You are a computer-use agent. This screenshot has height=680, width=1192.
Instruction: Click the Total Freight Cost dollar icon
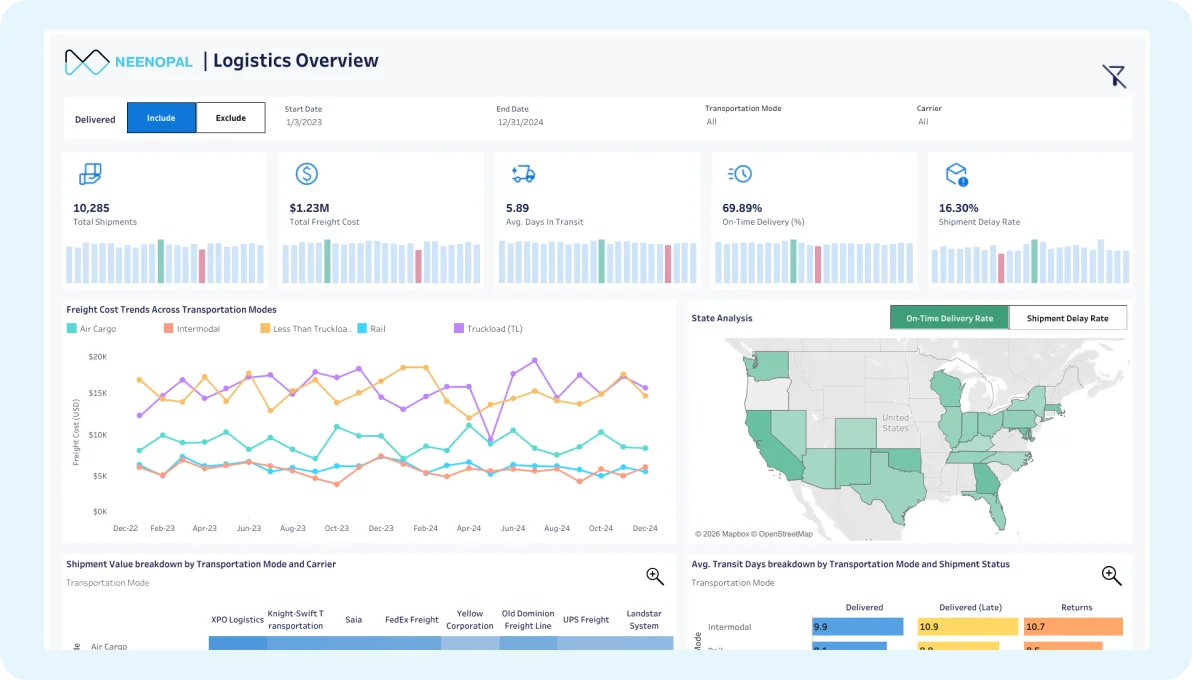pos(306,174)
